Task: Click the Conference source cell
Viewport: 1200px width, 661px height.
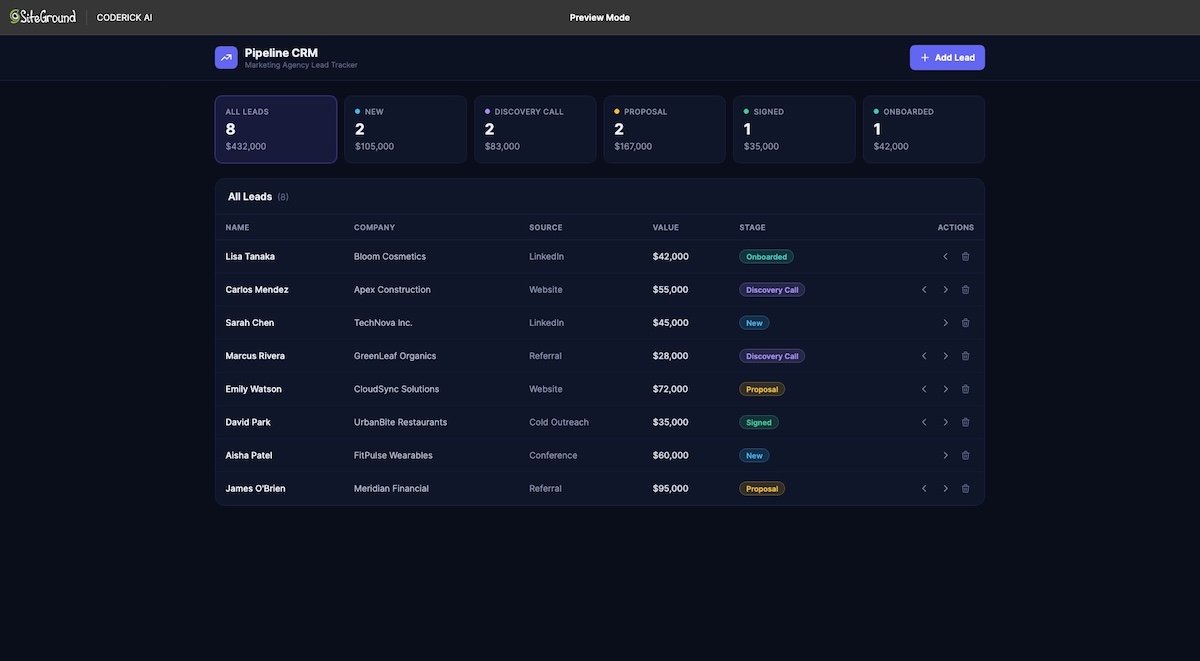Action: pos(553,455)
